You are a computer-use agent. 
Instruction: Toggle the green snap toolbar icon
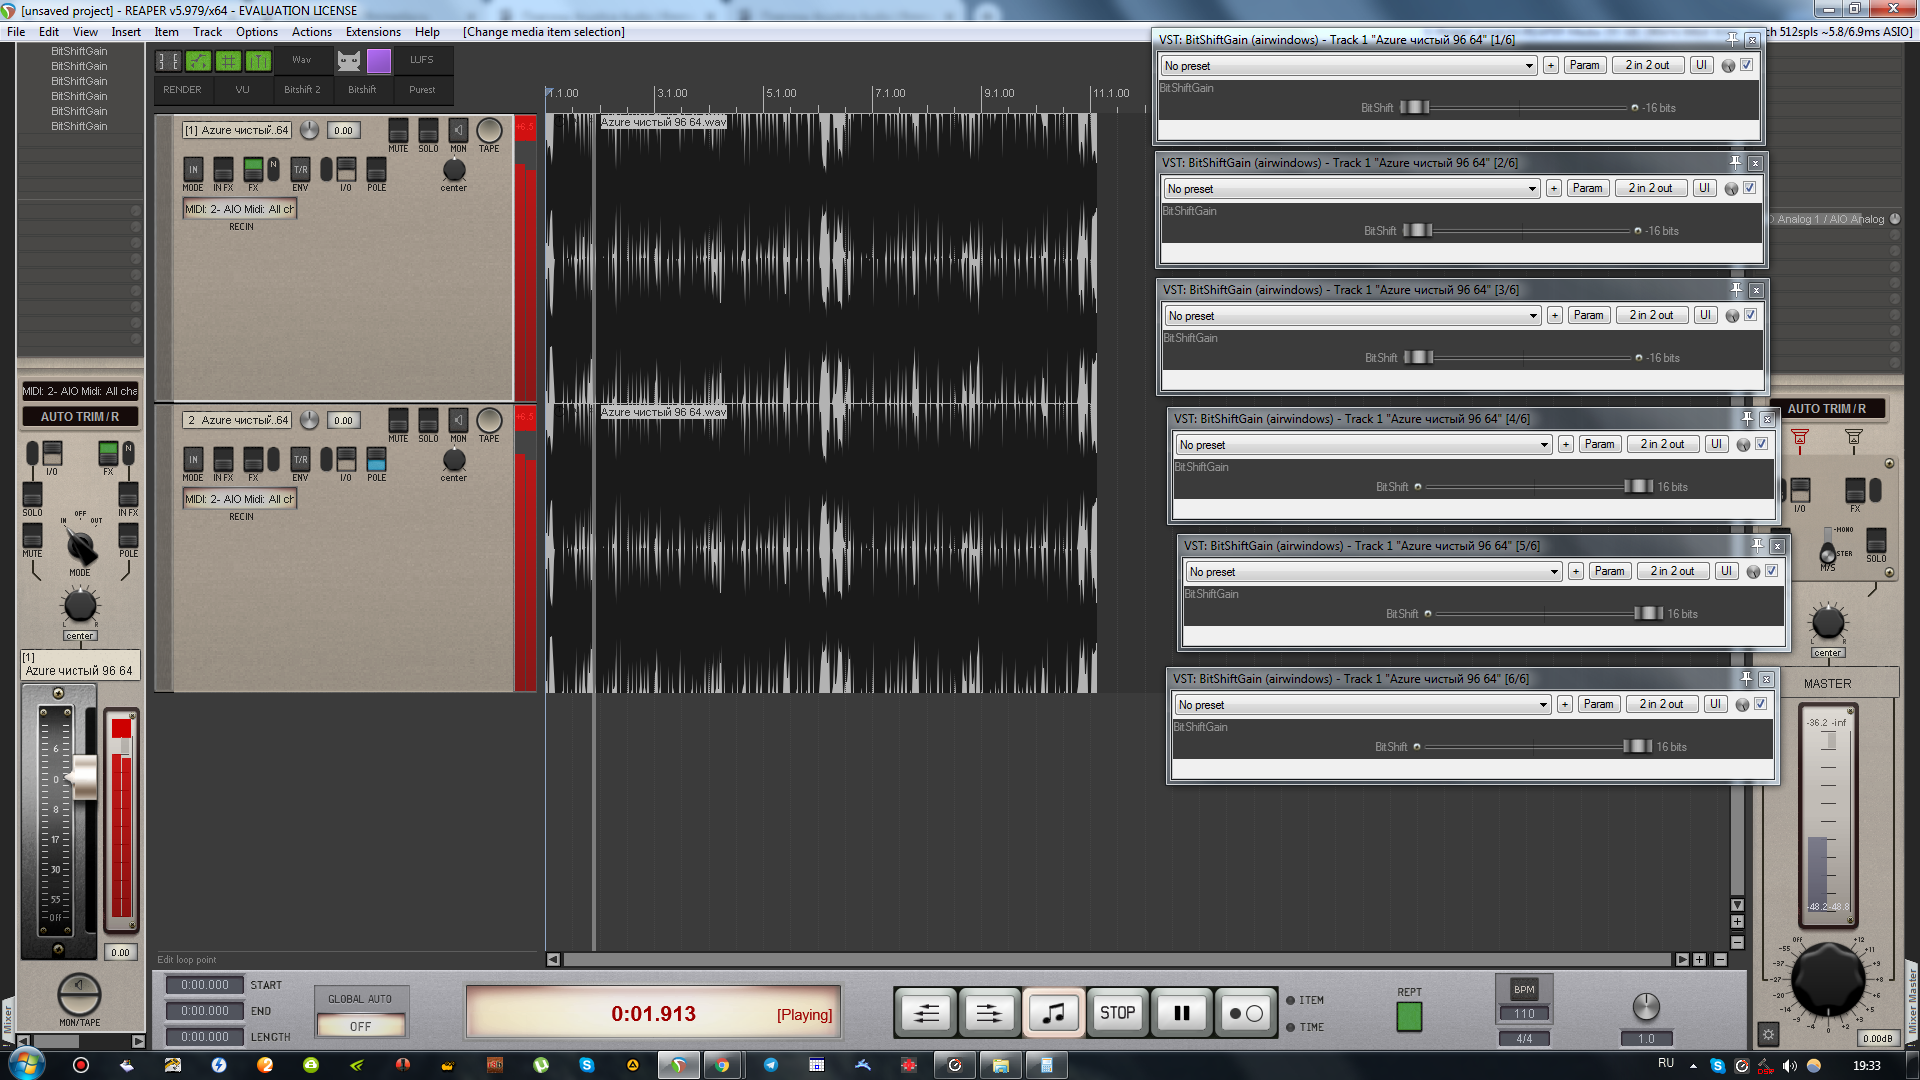(x=258, y=61)
